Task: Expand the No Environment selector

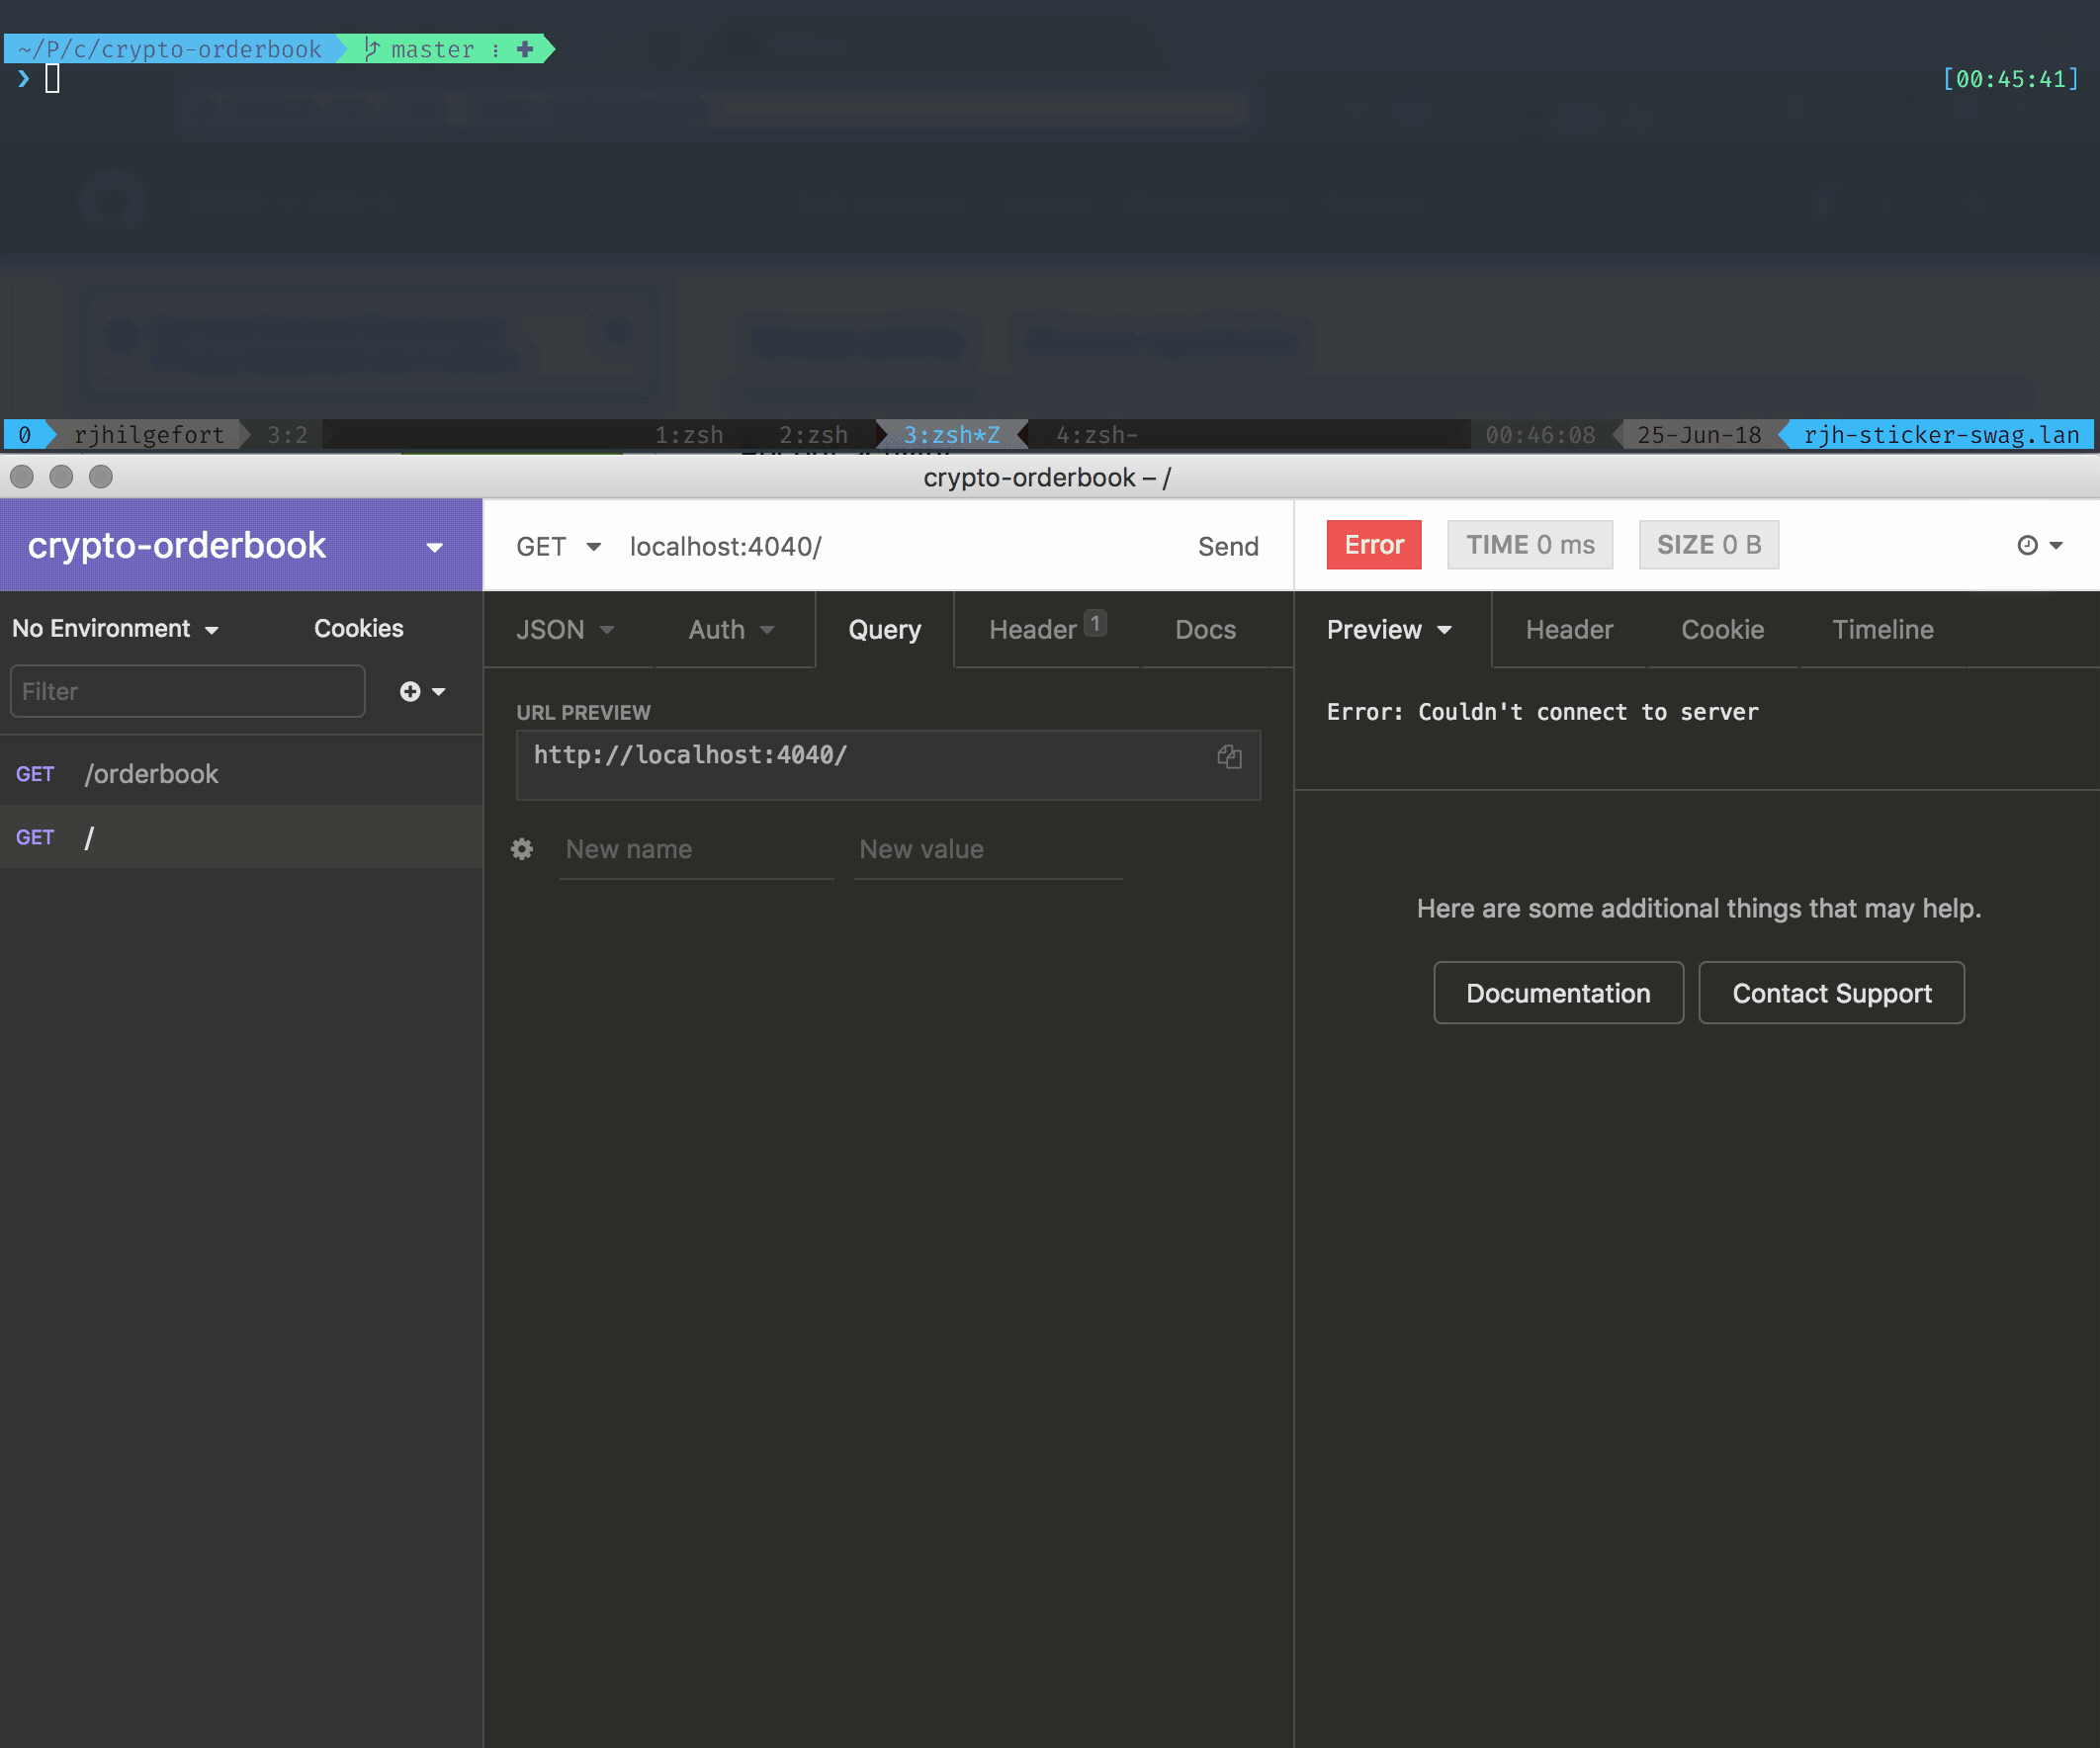Action: coord(115,628)
